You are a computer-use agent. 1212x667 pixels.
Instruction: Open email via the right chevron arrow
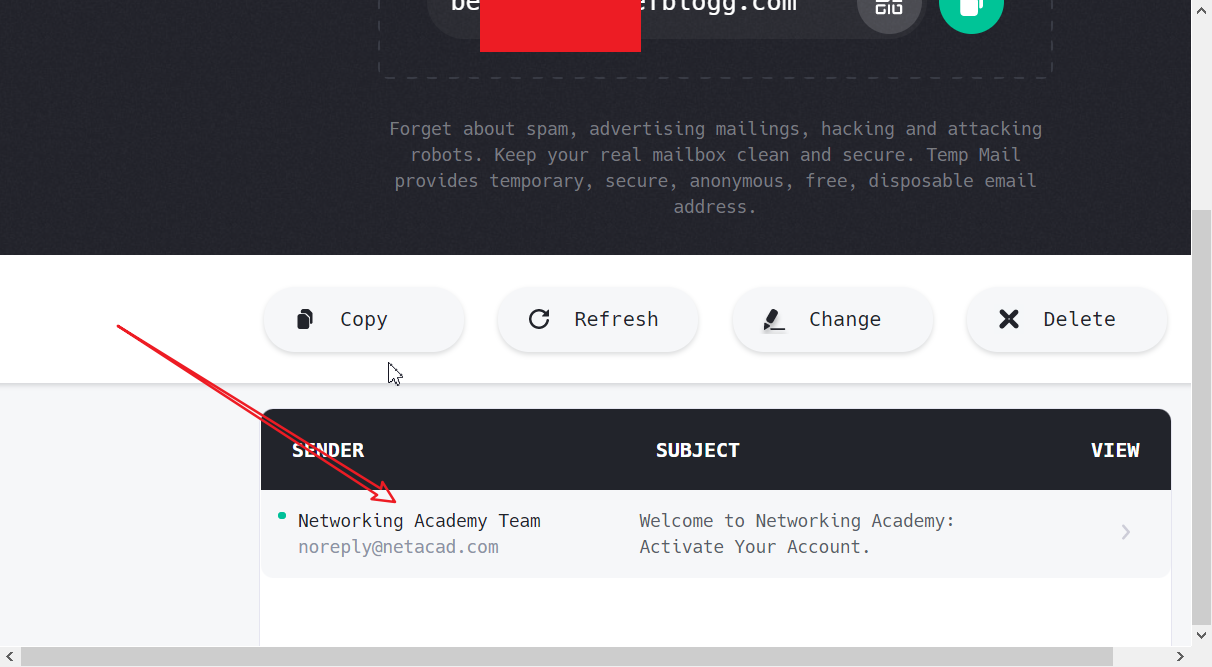(x=1126, y=532)
